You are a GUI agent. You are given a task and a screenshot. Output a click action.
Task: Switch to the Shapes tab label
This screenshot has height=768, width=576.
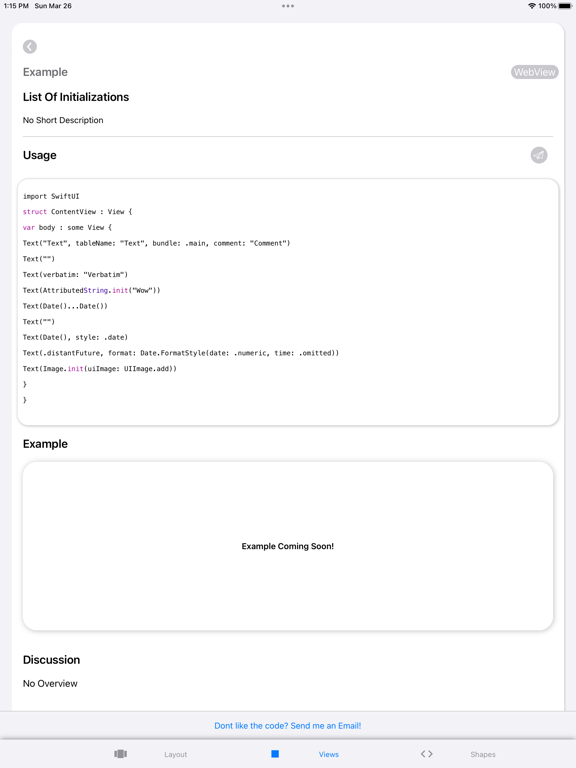[483, 754]
